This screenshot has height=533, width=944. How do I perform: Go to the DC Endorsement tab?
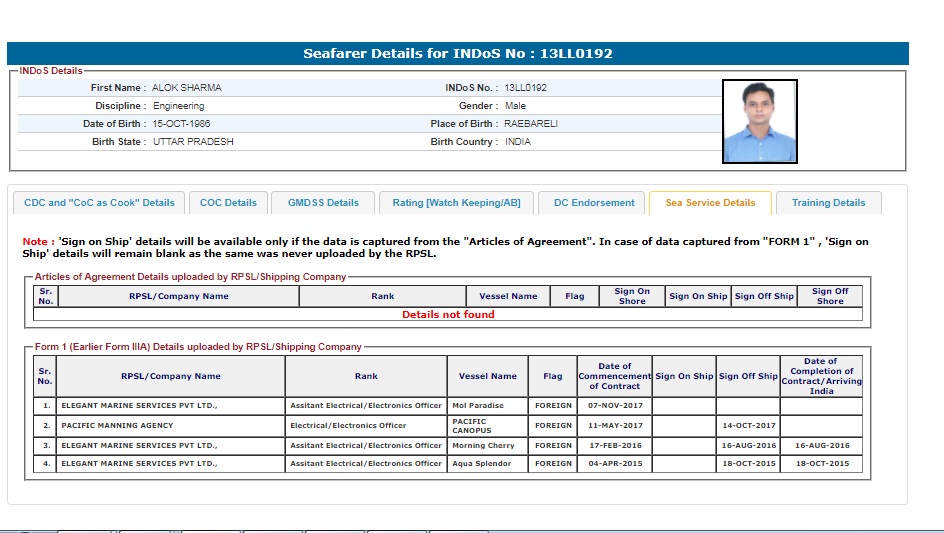594,203
